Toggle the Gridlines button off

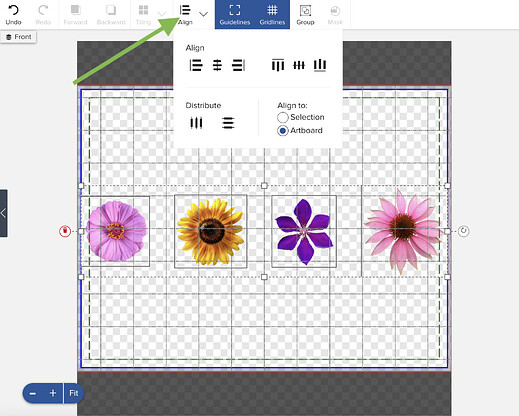point(272,15)
